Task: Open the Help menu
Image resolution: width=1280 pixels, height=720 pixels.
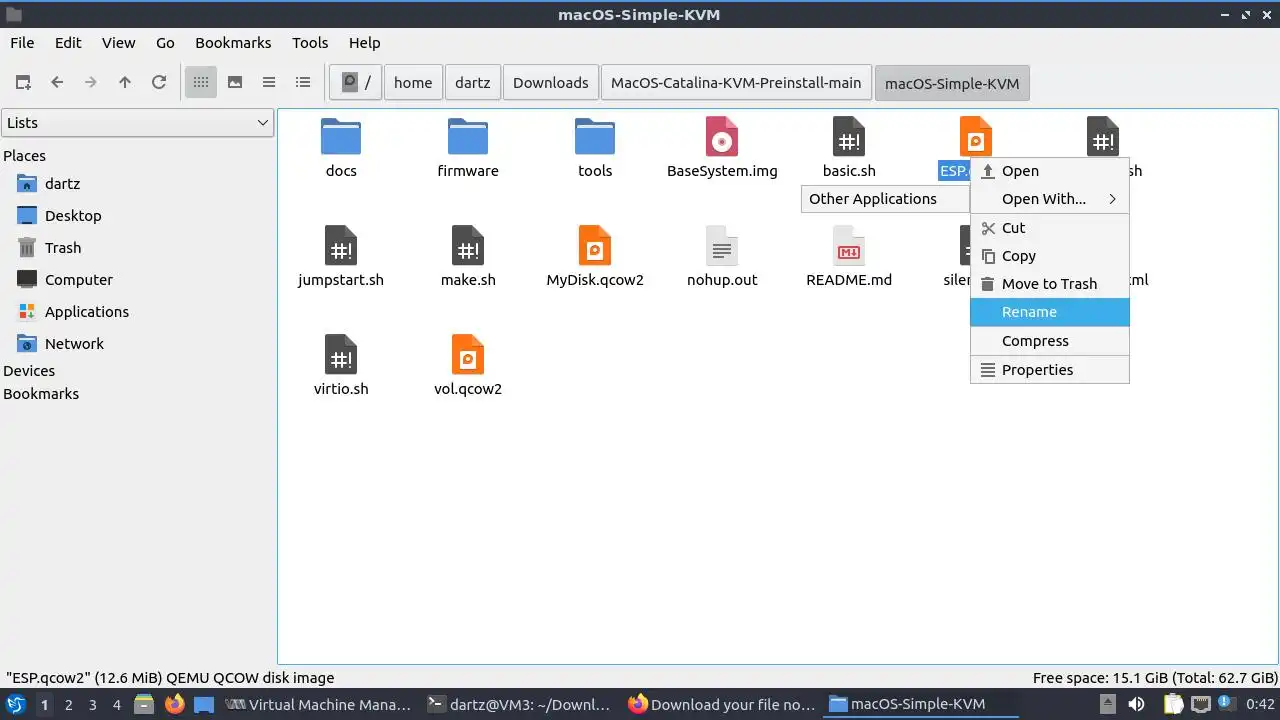Action: point(364,43)
